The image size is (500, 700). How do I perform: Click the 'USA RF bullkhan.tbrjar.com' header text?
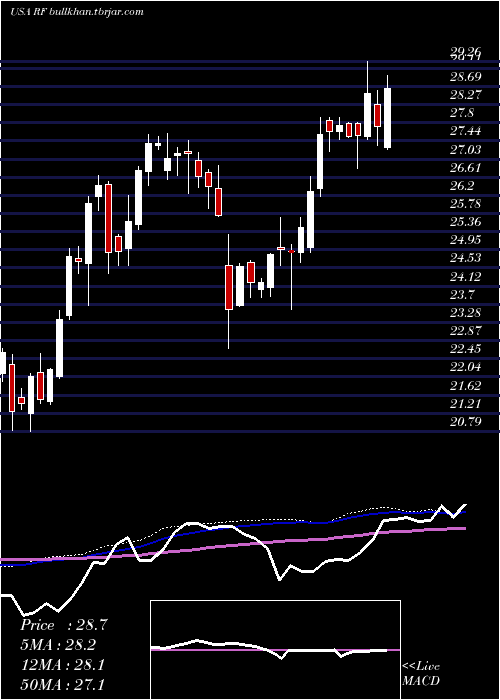click(76, 12)
